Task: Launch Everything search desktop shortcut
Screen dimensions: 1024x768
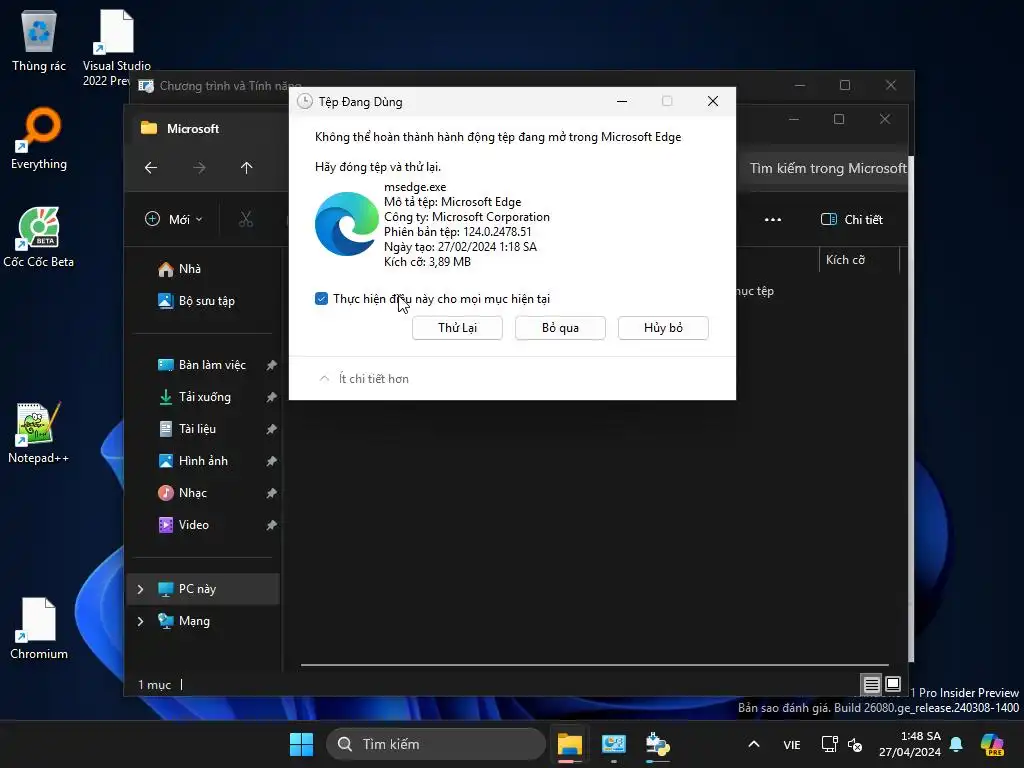Action: point(39,138)
